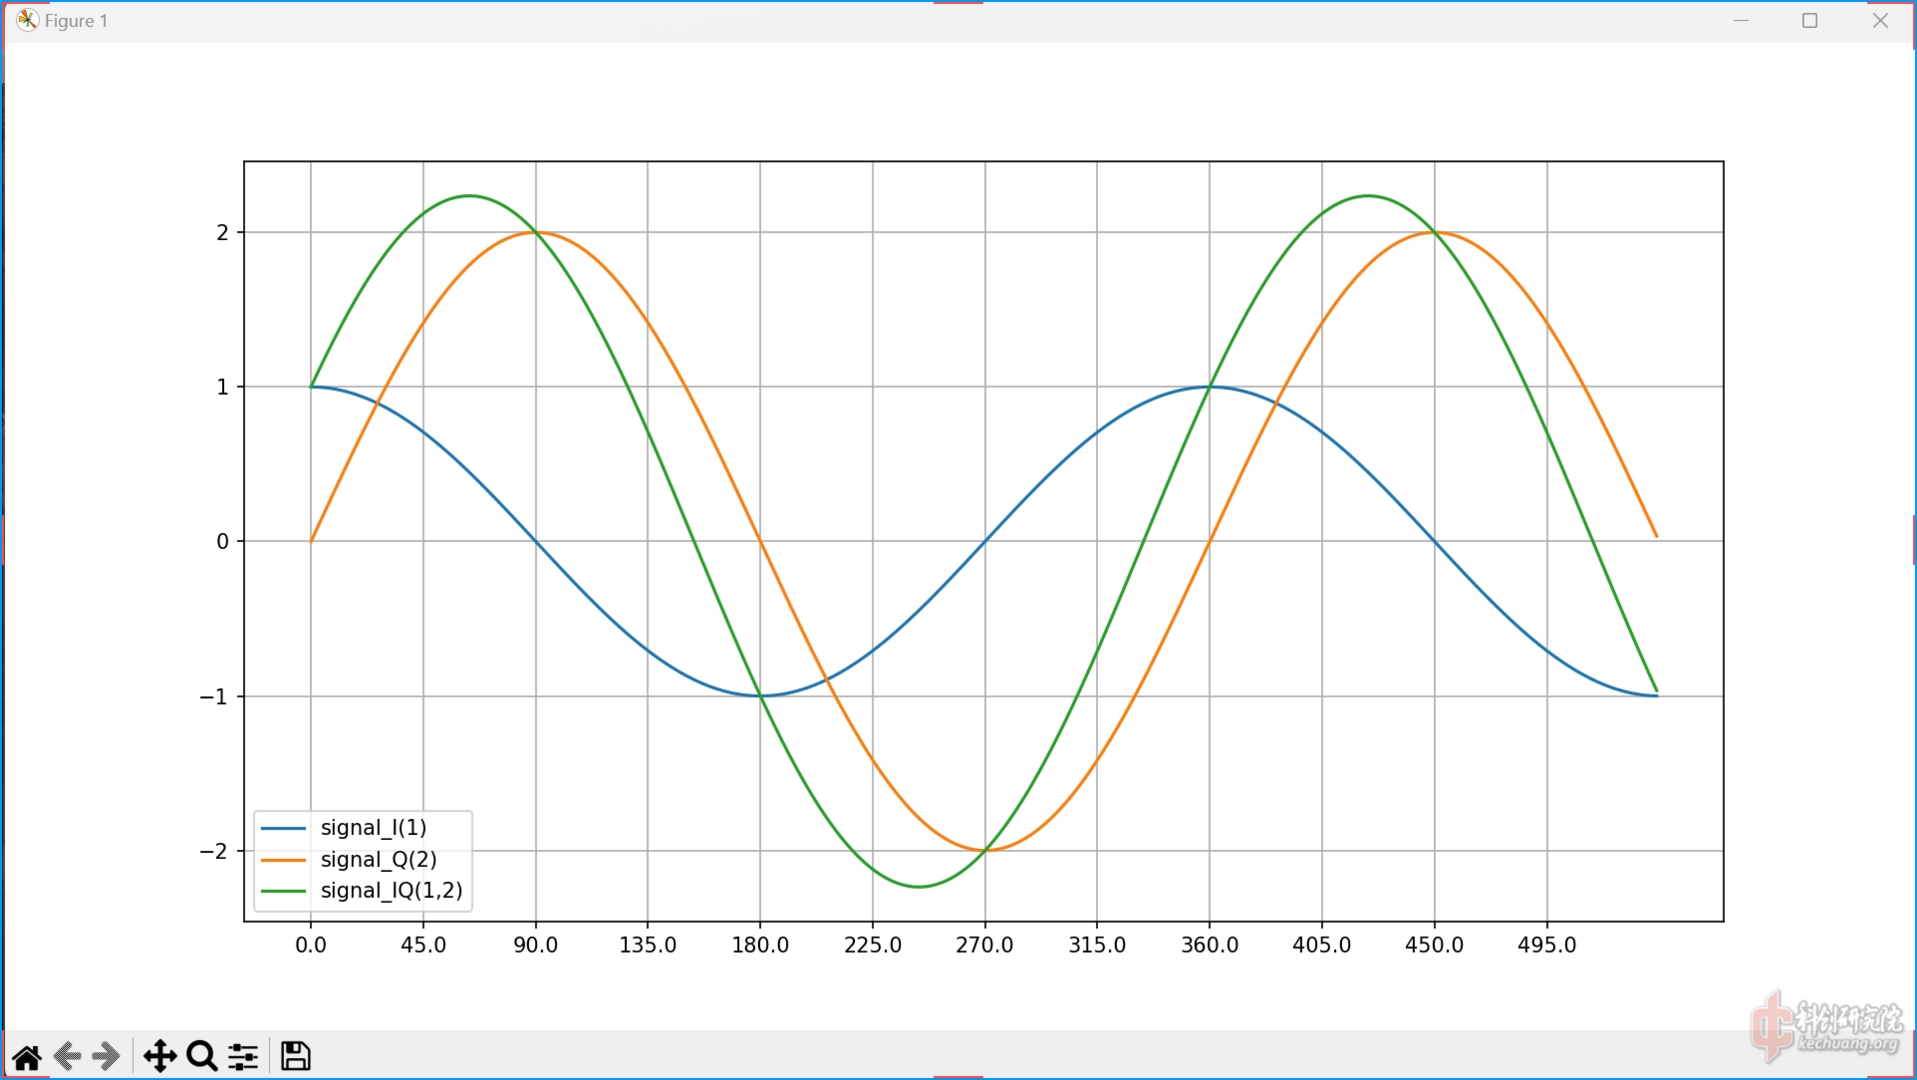This screenshot has width=1917, height=1080.
Task: Click the matplotlib icon in title bar
Action: [x=27, y=20]
